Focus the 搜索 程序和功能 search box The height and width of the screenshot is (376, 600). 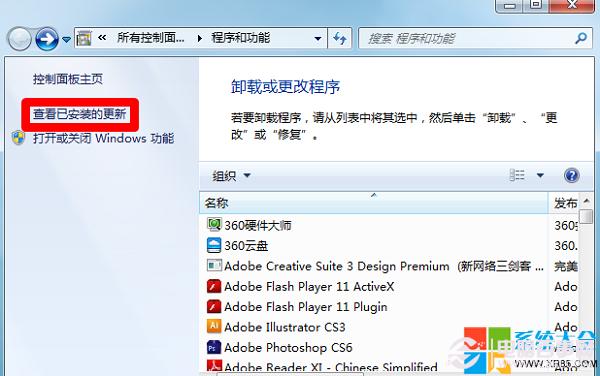click(x=476, y=38)
